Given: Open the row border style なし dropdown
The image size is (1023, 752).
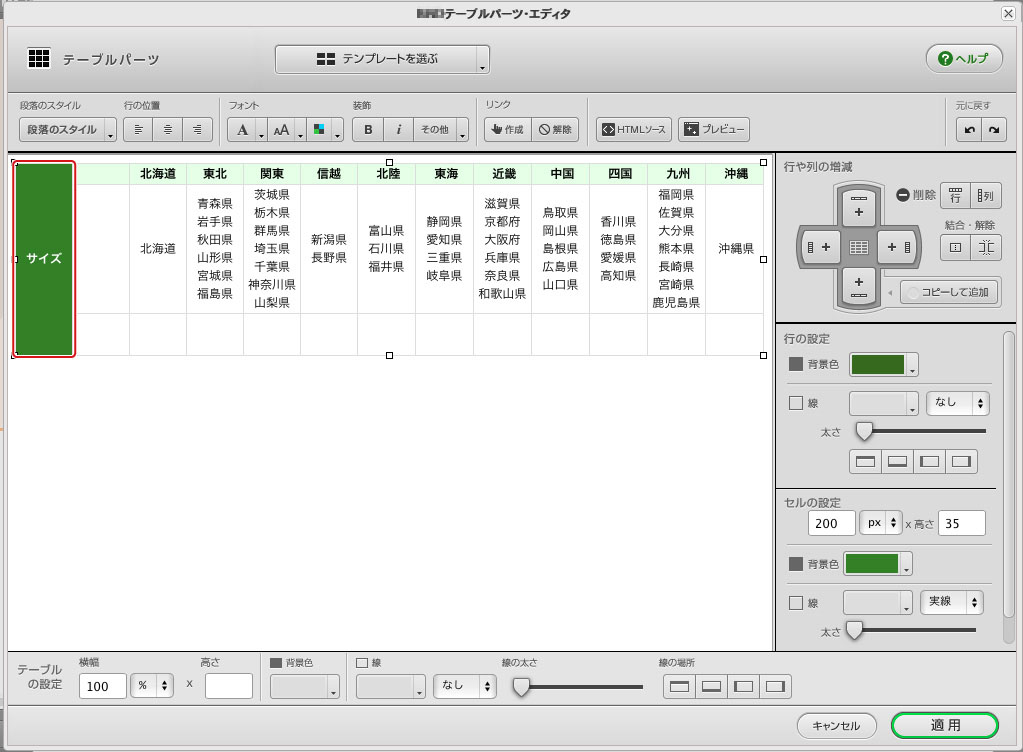Looking at the screenshot, I should click(x=958, y=403).
